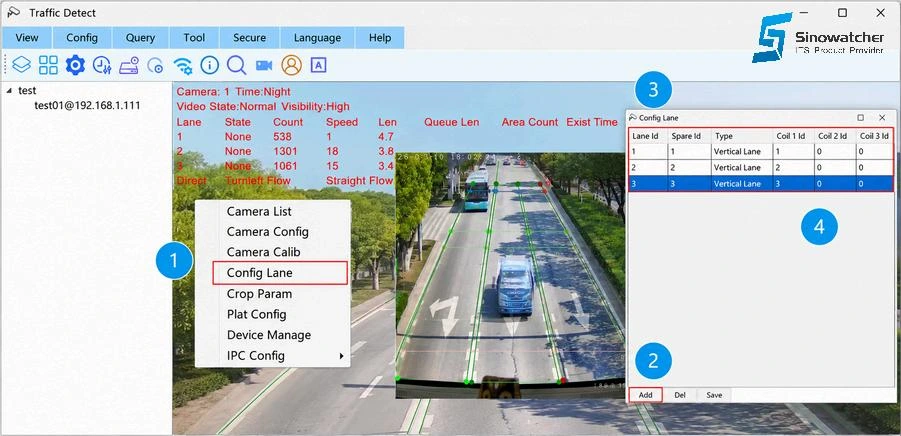Viewport: 901px width, 436px height.
Task: Open the Help menu
Action: (380, 38)
